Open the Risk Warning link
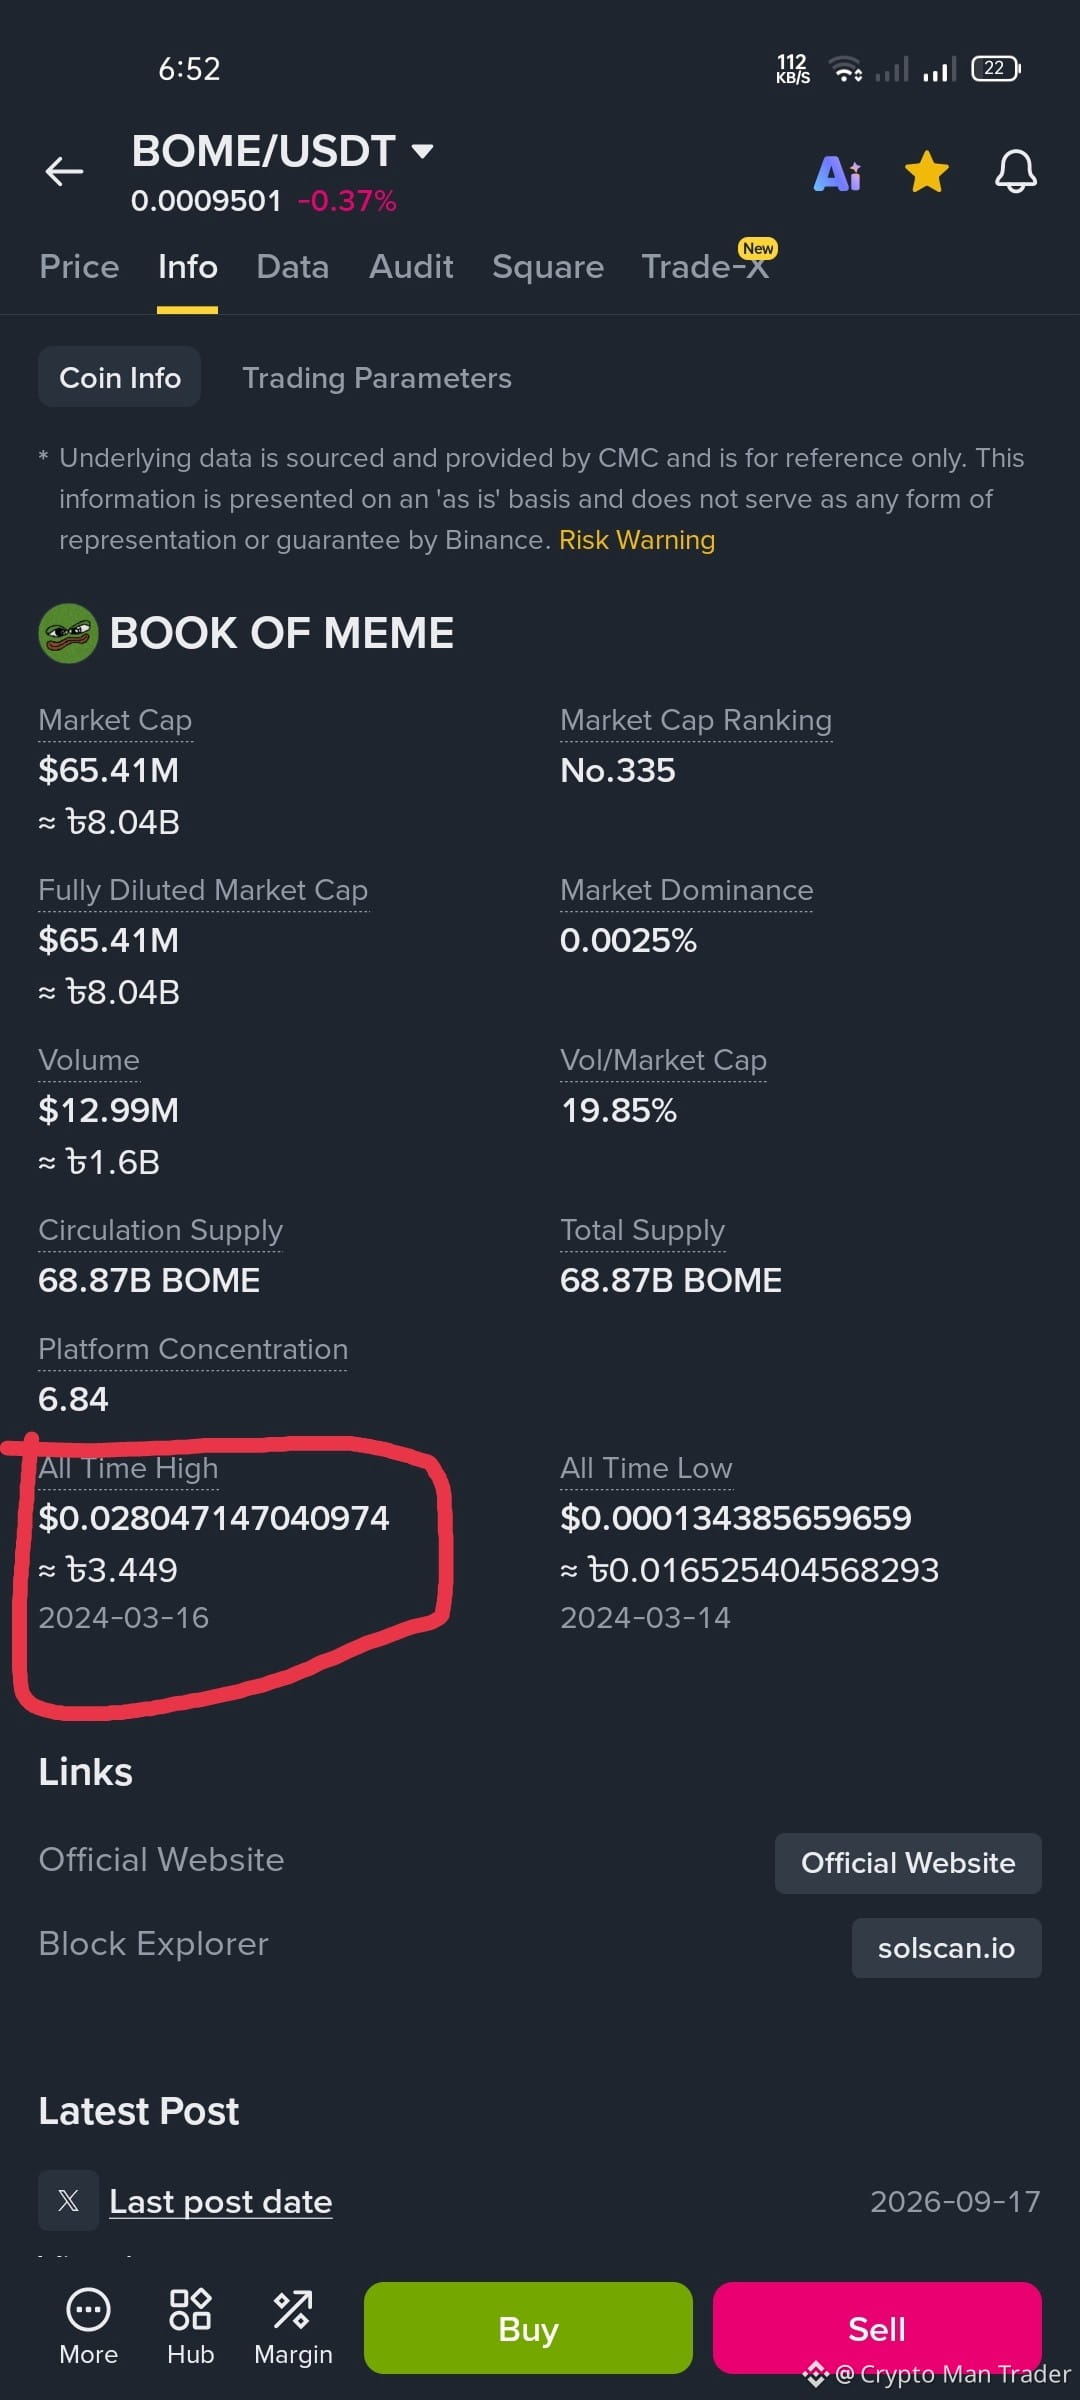1080x2400 pixels. click(x=637, y=540)
